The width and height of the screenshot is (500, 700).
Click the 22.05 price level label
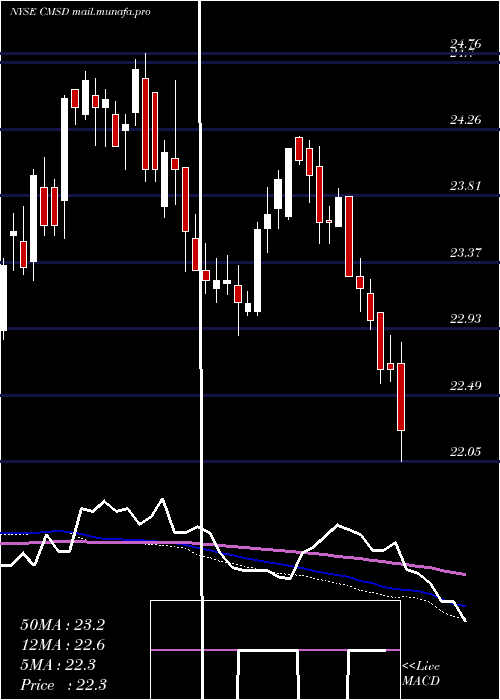466,452
